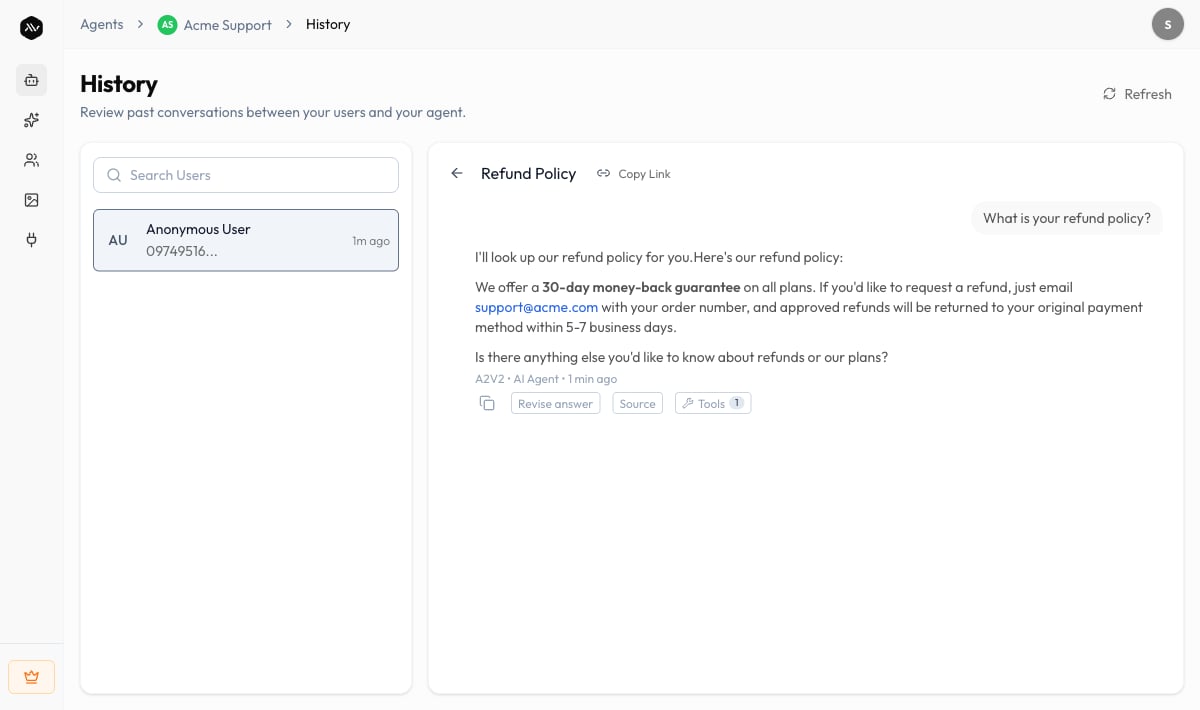Refresh the conversation history
The height and width of the screenshot is (710, 1200).
(1137, 94)
